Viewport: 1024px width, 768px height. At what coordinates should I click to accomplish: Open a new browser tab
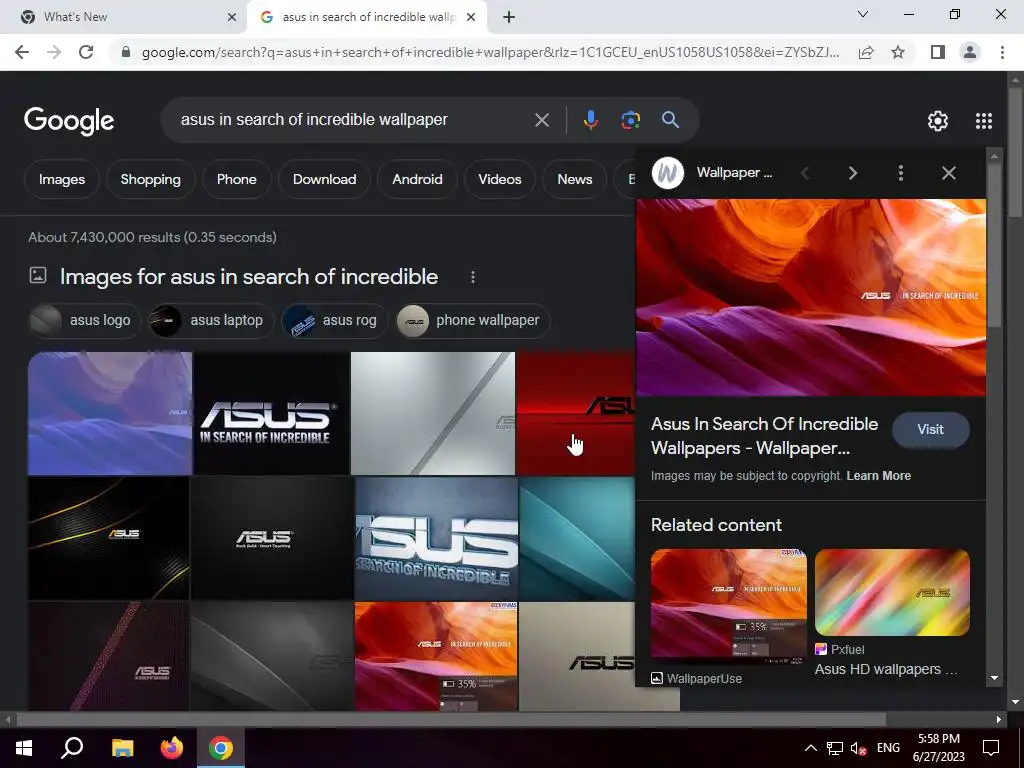(509, 17)
